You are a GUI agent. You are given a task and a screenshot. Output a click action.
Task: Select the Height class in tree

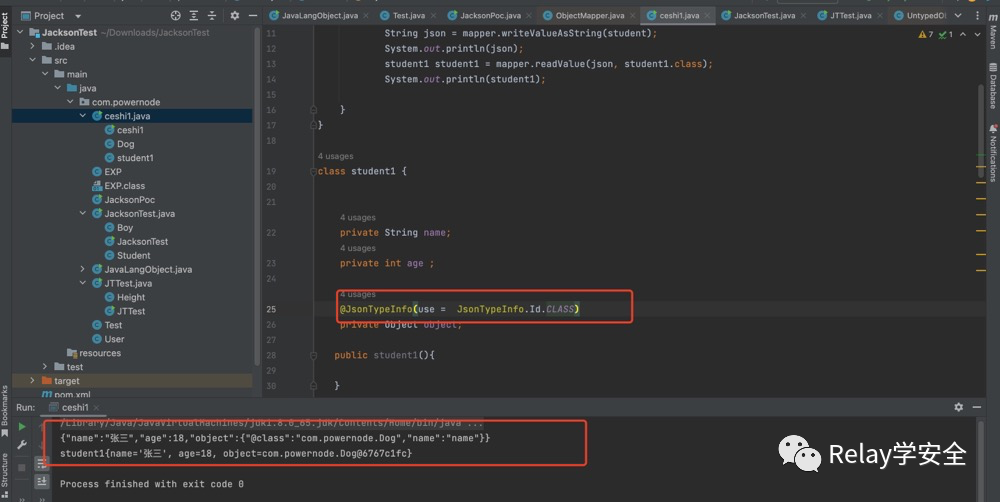coord(131,297)
